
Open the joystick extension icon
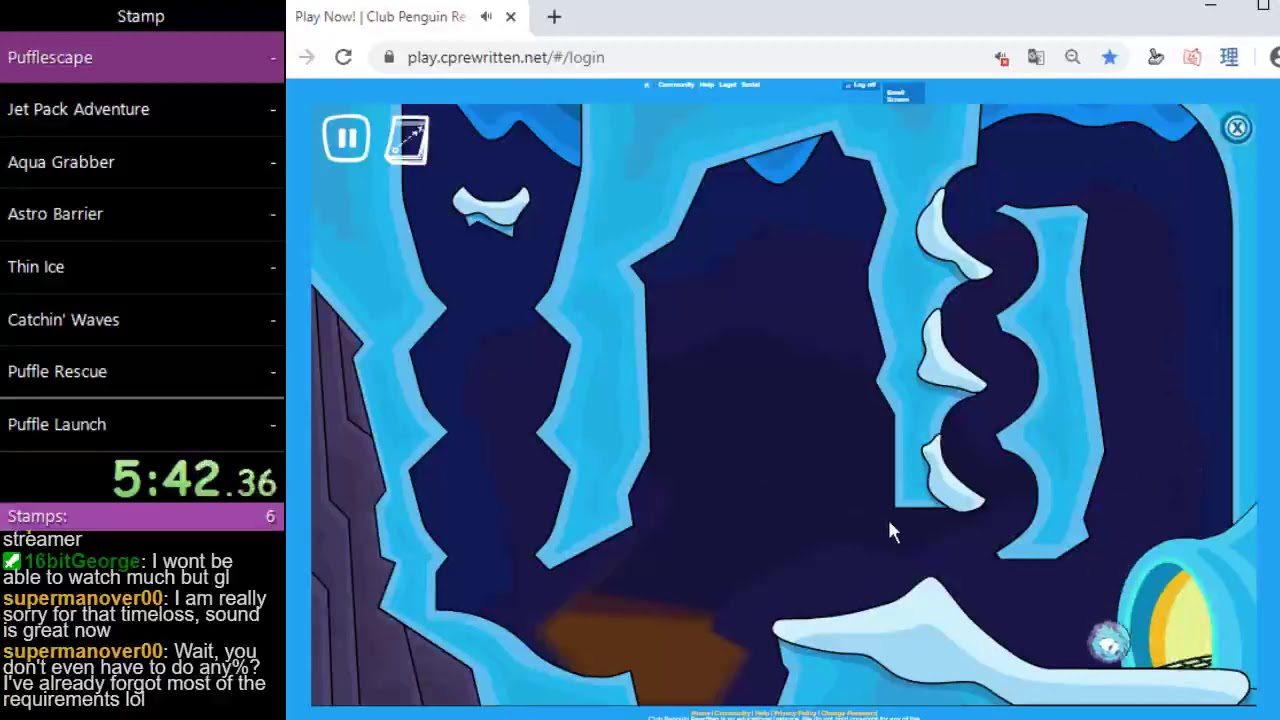click(1156, 58)
